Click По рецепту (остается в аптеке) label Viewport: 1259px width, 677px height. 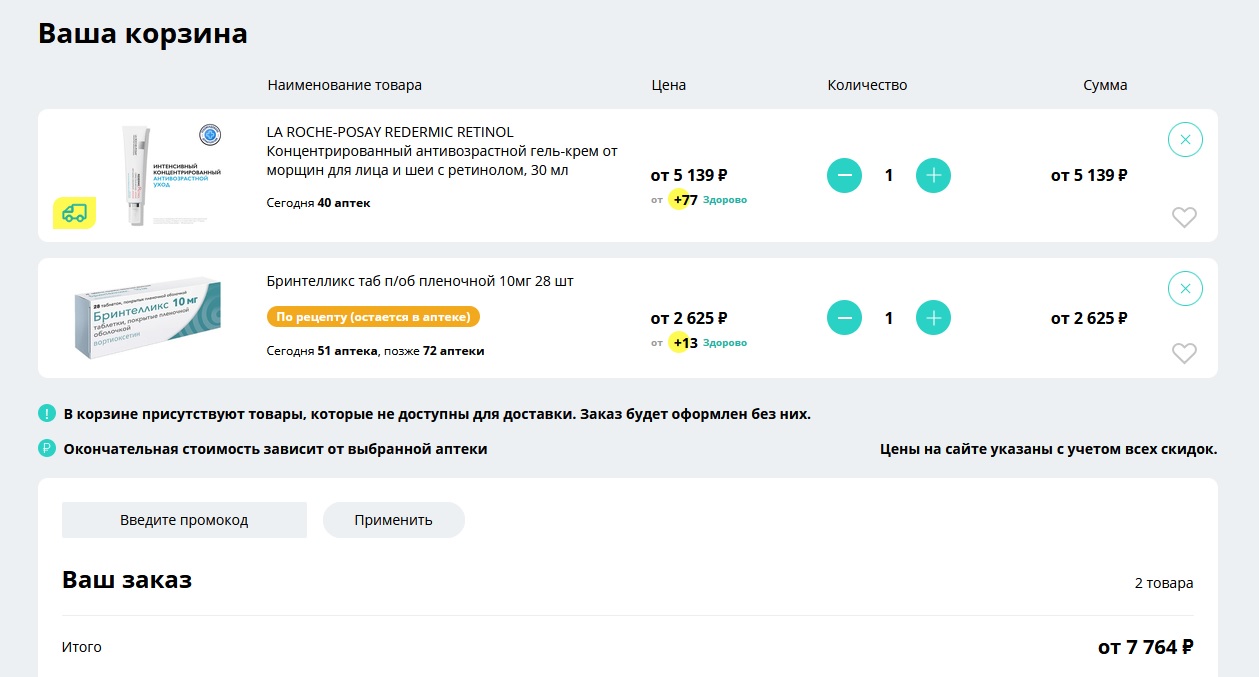374,317
